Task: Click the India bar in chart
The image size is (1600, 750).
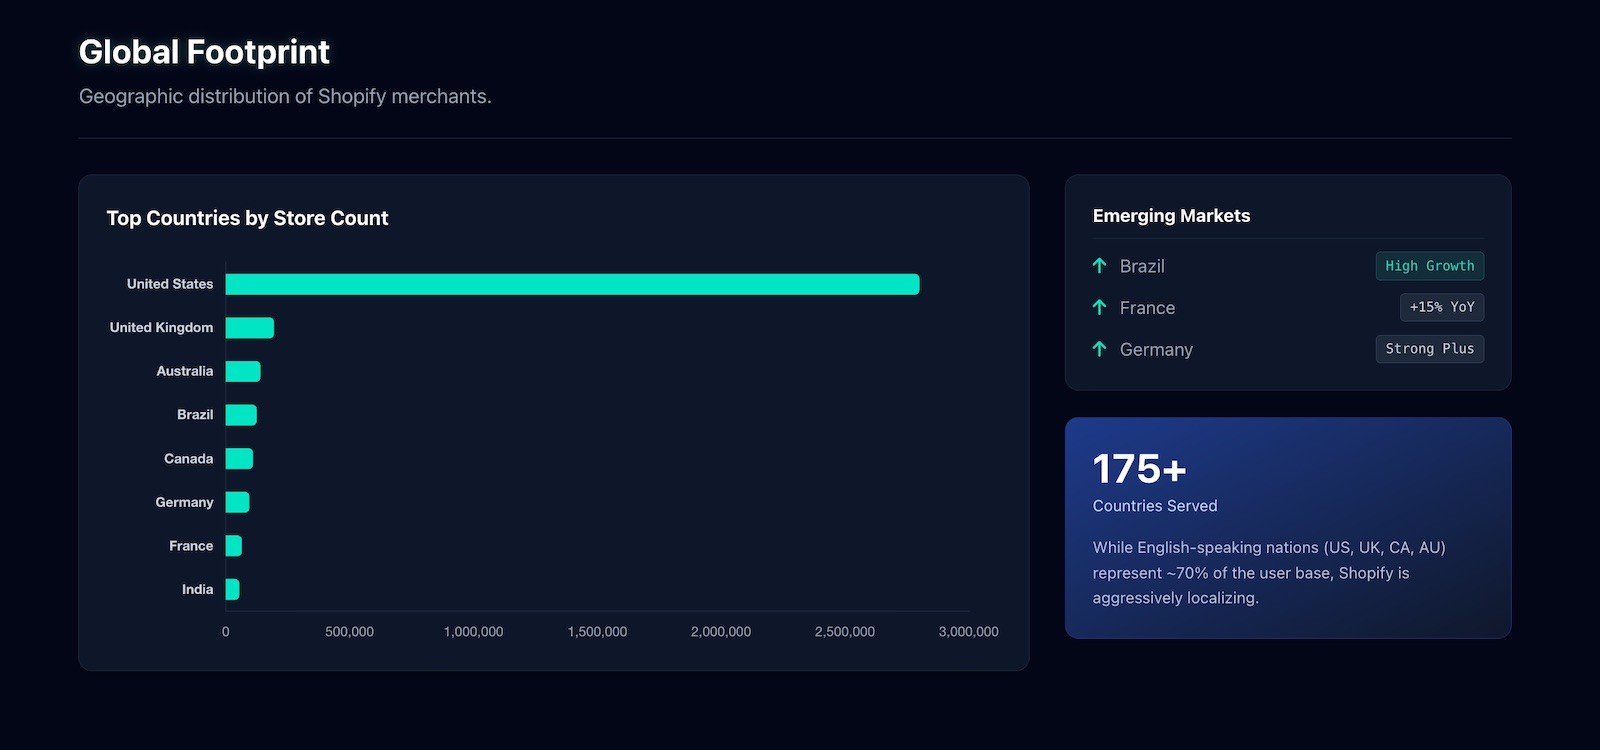Action: click(x=232, y=590)
